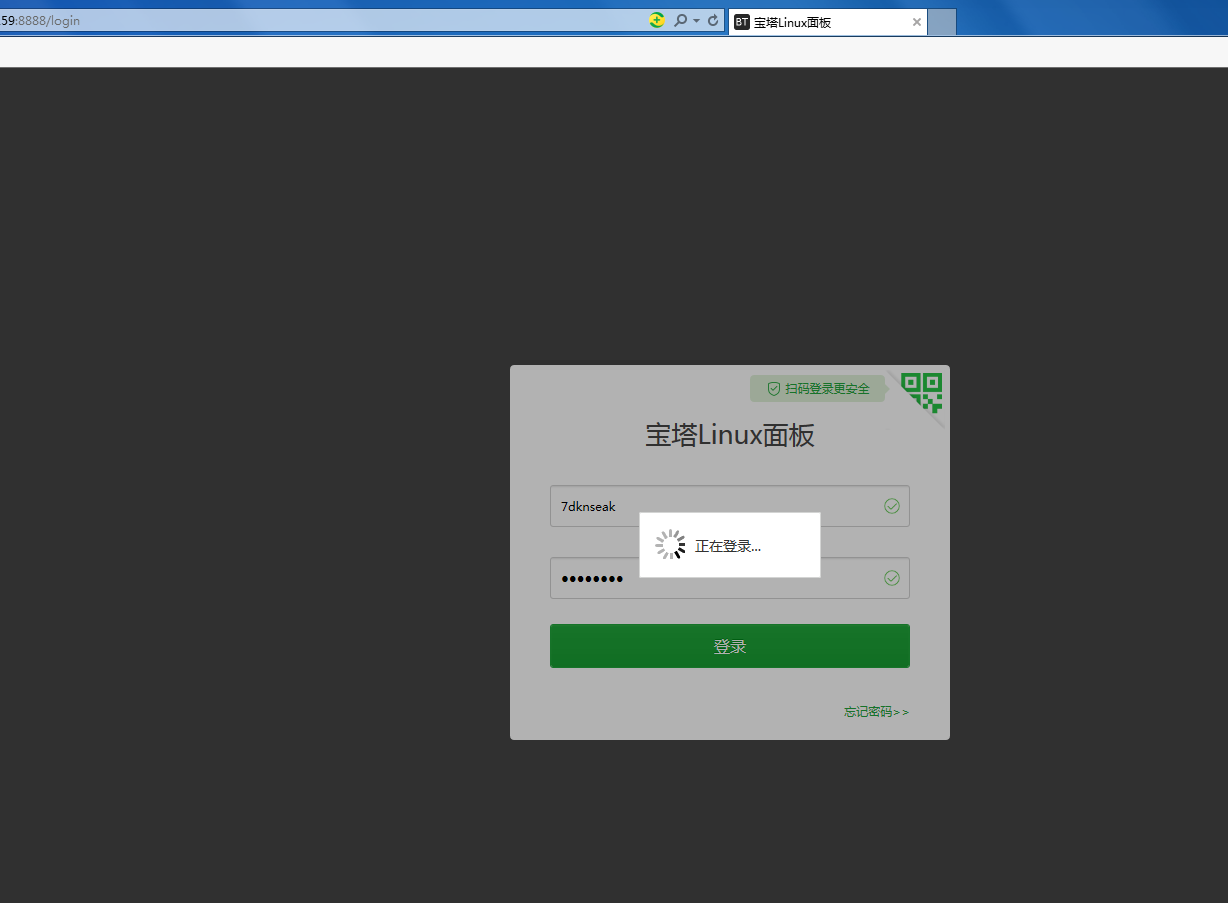Click the refresh icon in the address bar
Screen dimensions: 1228x903
(x=711, y=20)
